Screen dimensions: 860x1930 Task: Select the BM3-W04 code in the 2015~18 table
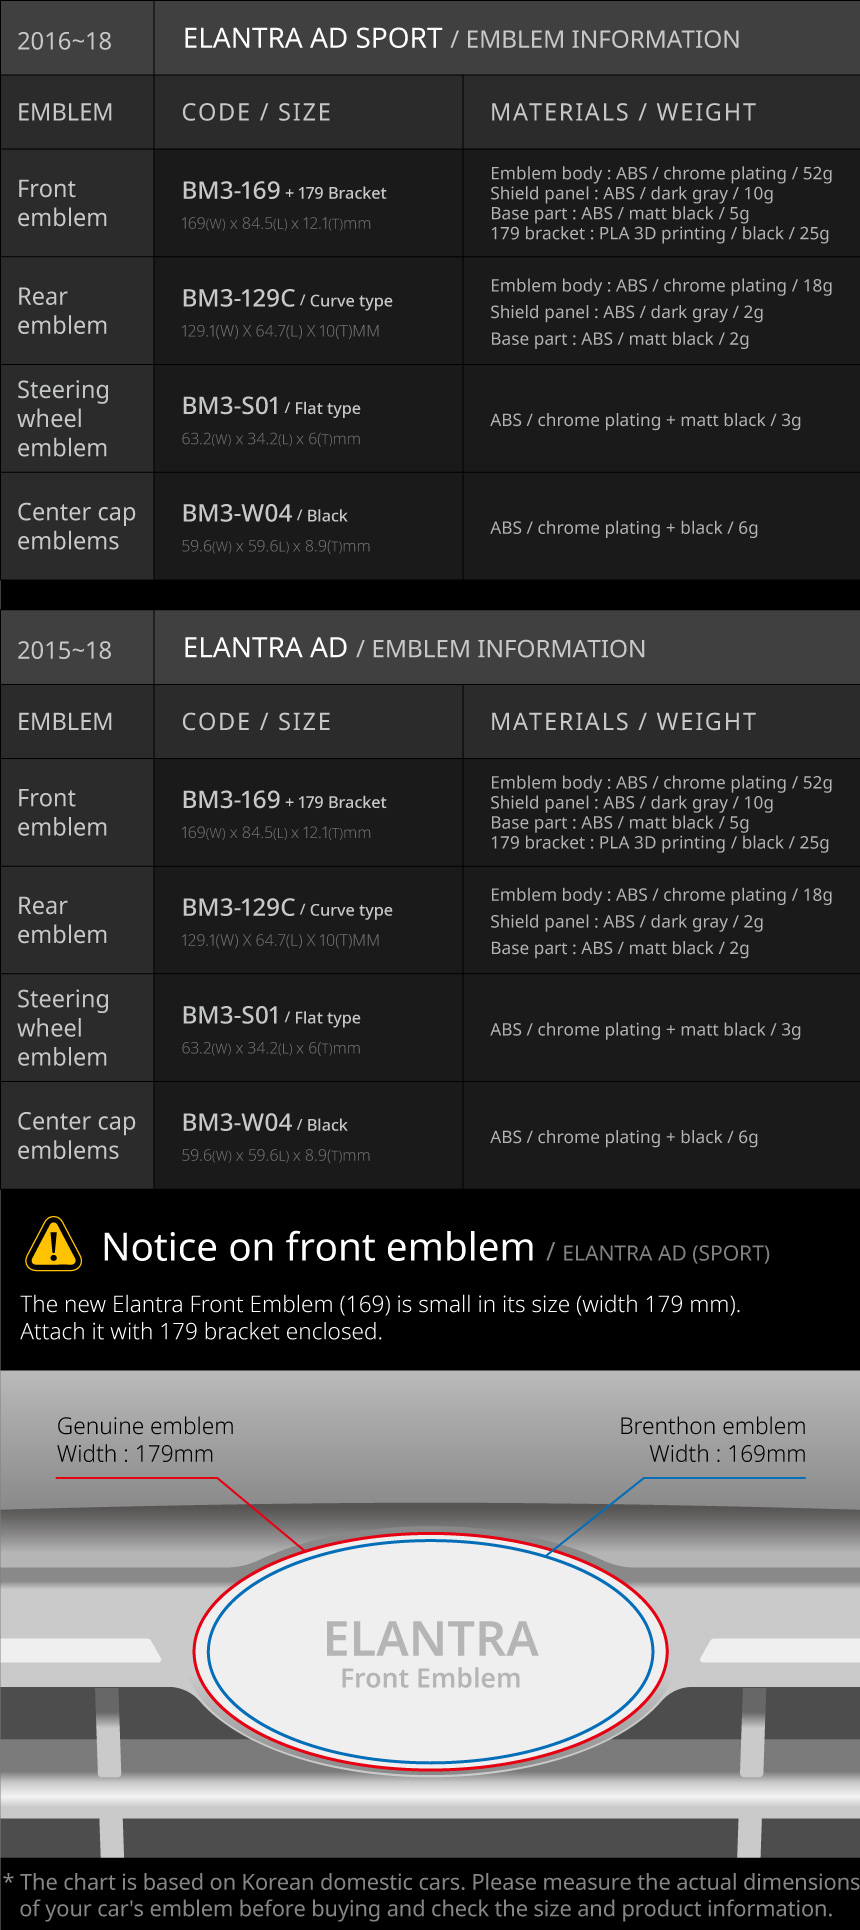click(237, 1123)
